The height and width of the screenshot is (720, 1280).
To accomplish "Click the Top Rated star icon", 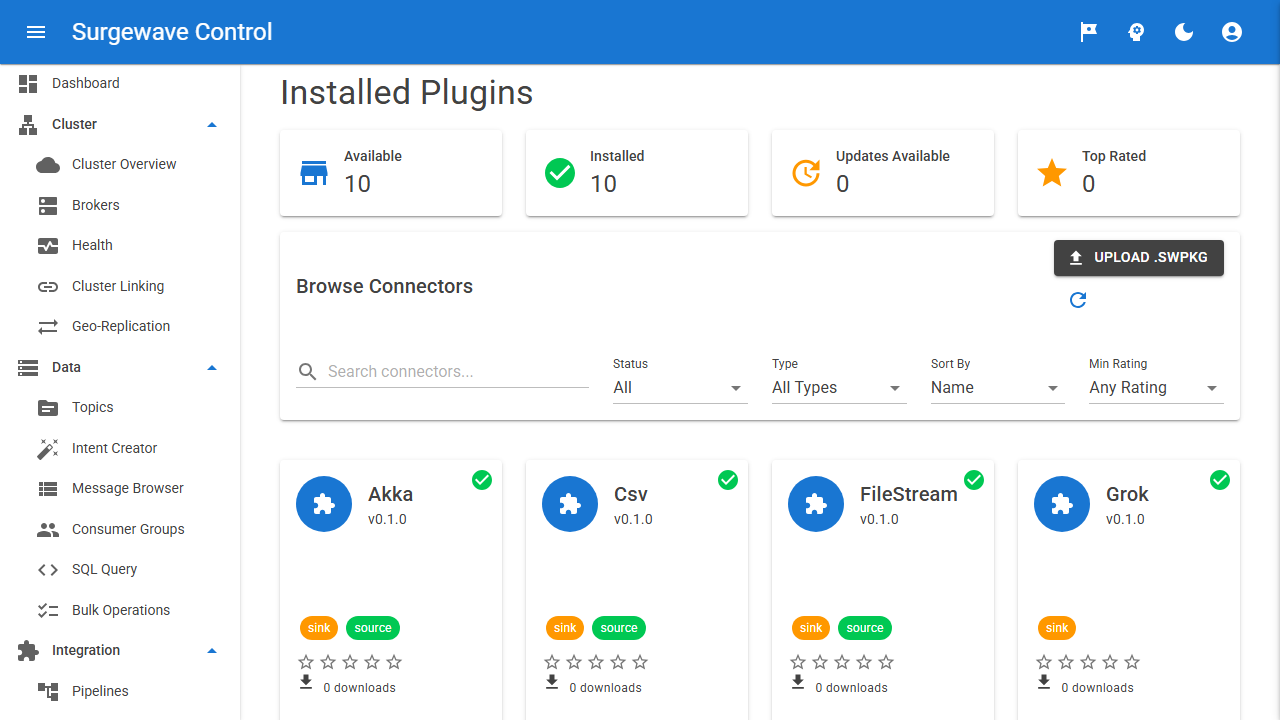I will pyautogui.click(x=1052, y=173).
